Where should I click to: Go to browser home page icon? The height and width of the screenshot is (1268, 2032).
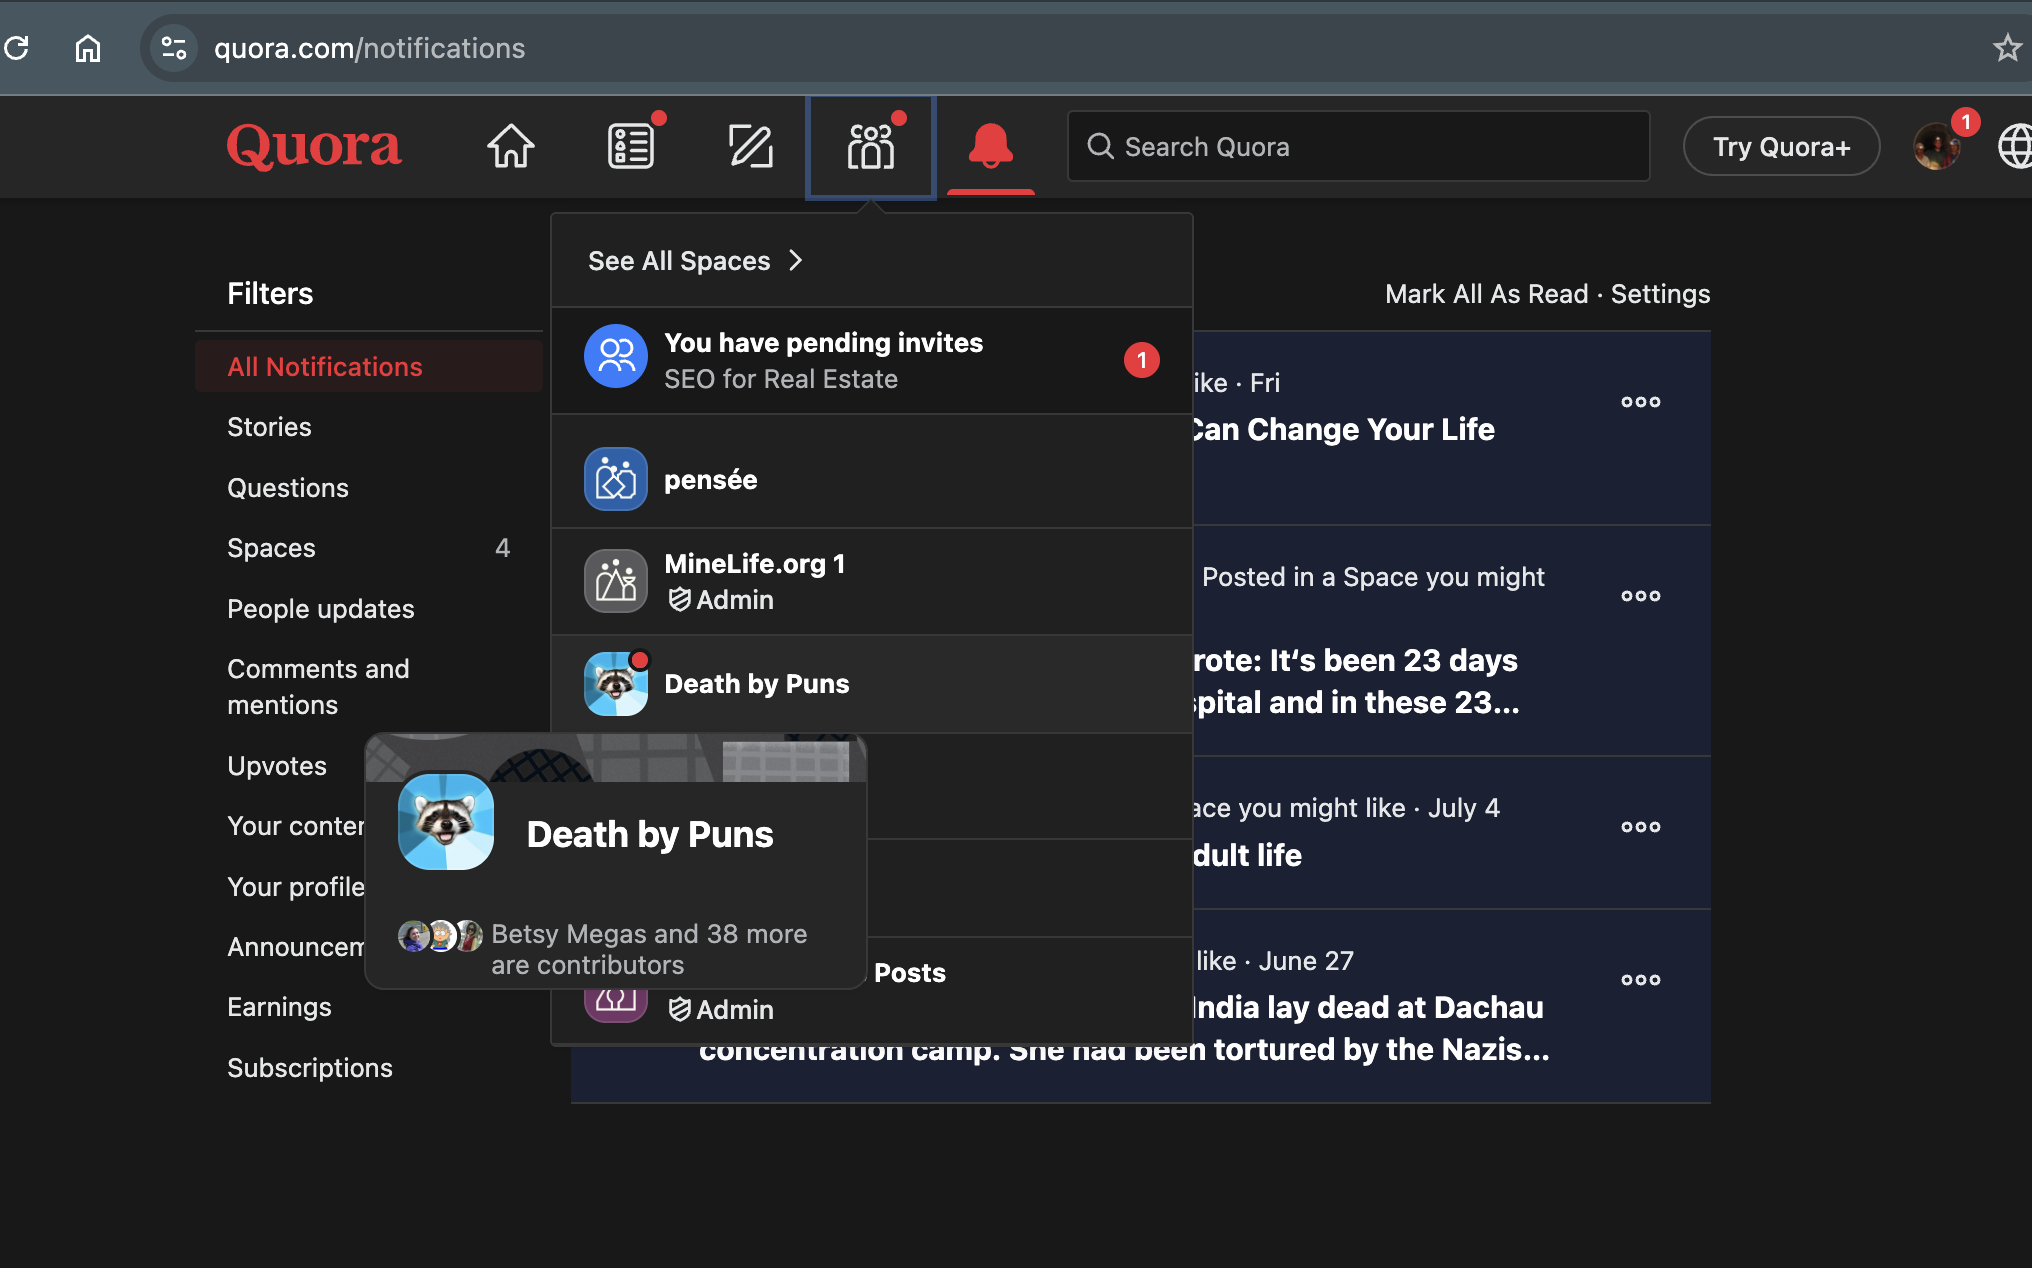pyautogui.click(x=88, y=48)
